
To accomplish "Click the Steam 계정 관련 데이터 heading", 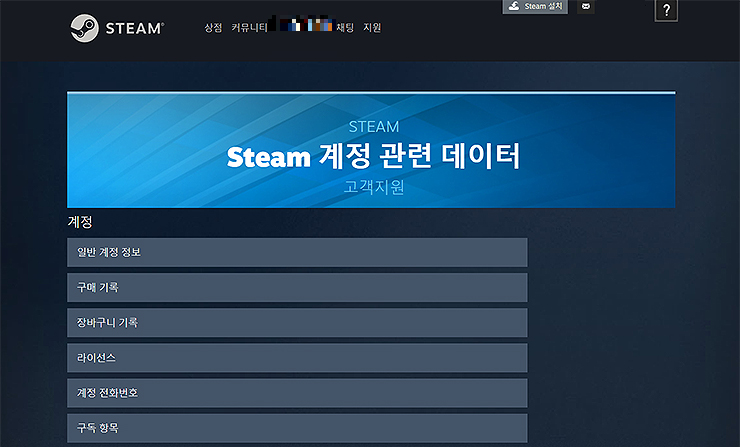I will click(x=373, y=156).
